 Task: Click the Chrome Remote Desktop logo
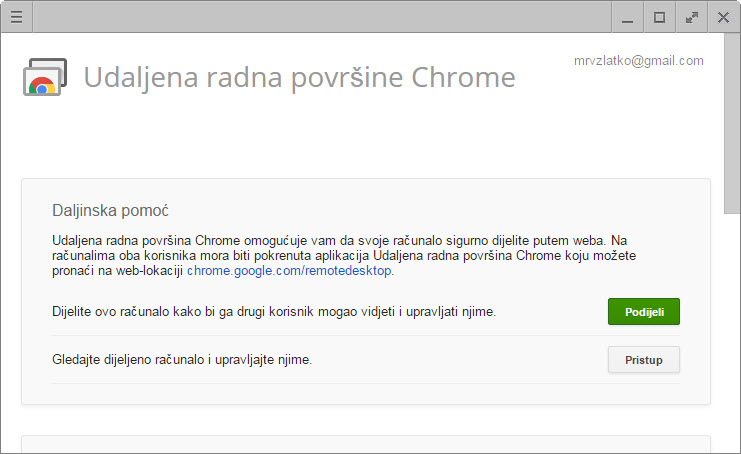45,77
